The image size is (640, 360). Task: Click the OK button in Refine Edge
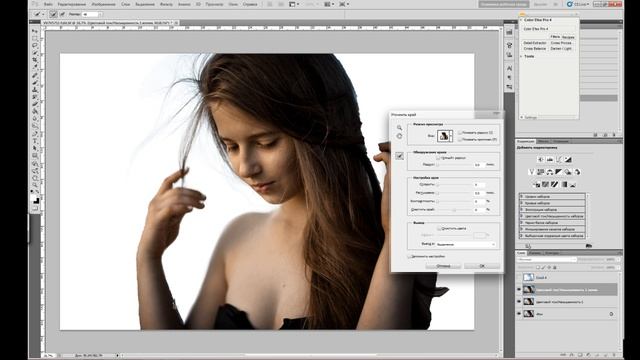pyautogui.click(x=482, y=266)
